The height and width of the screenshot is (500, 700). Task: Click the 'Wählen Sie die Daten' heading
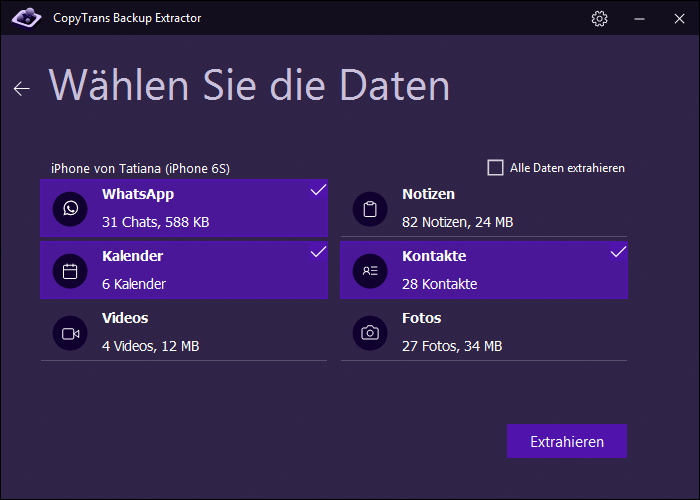click(x=249, y=85)
